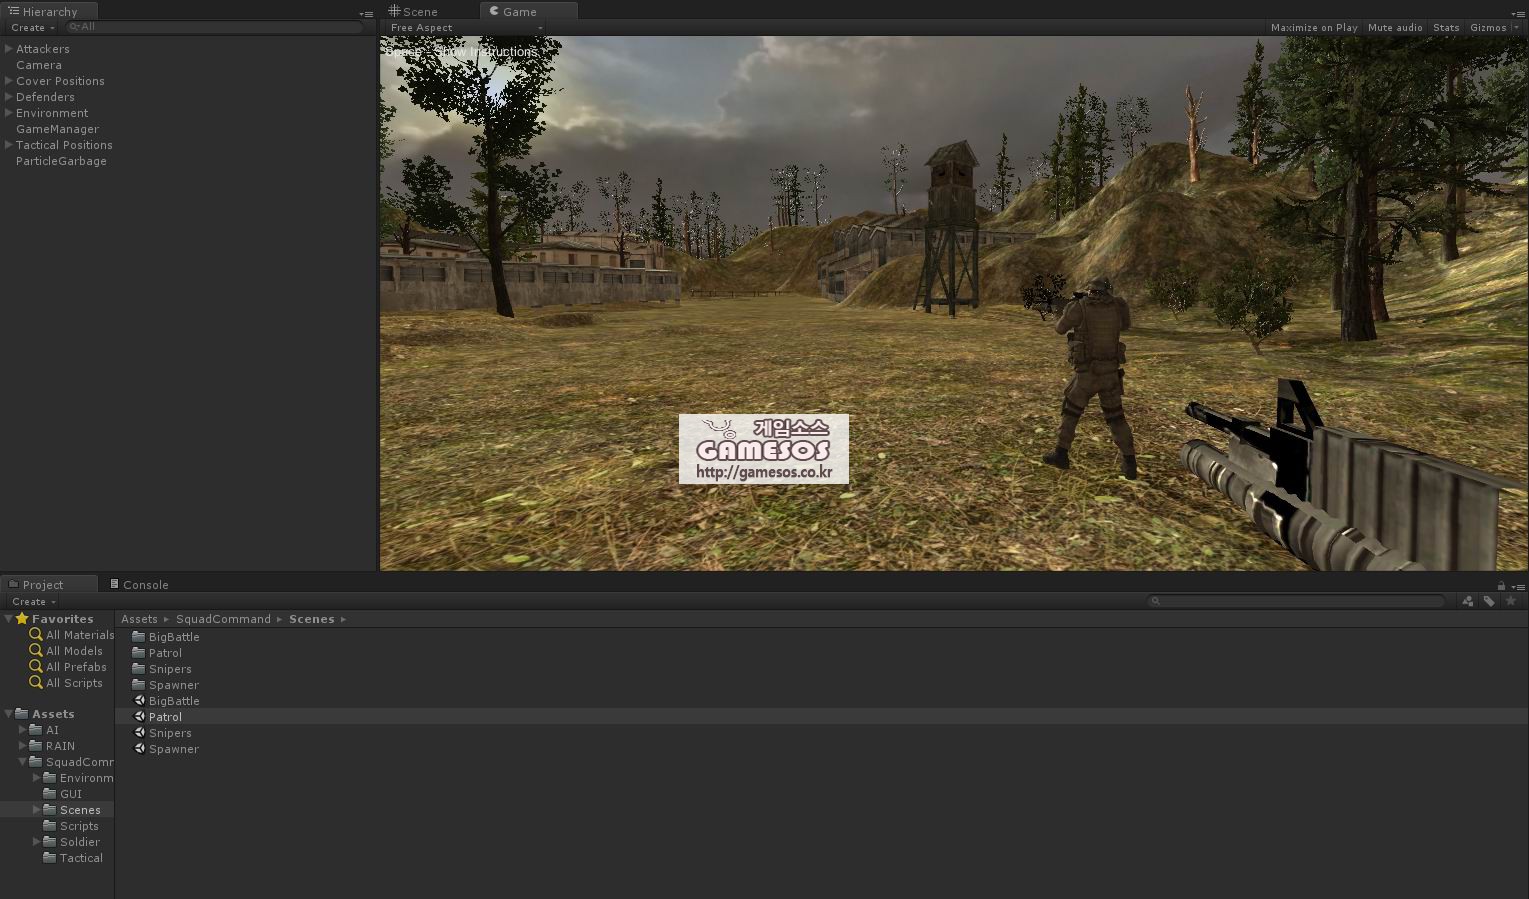Open the Project Create dropdown
Viewport: 1529px width, 899px height.
coord(33,602)
